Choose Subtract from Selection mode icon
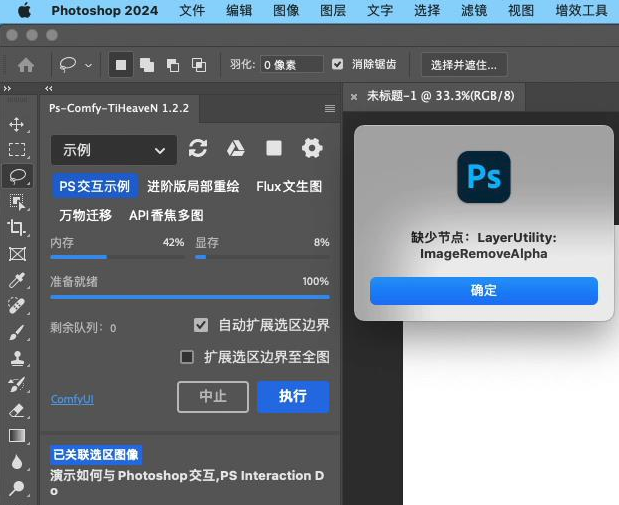The width and height of the screenshot is (619, 505). 173,65
